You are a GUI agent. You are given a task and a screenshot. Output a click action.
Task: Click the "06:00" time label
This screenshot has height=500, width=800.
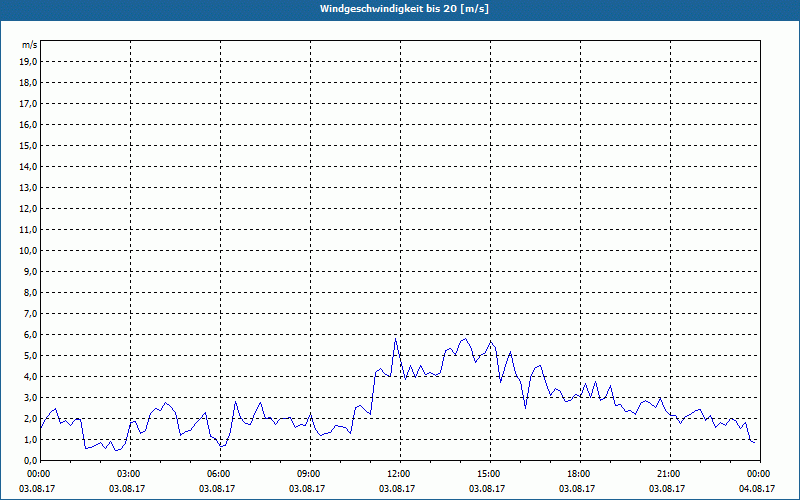tap(220, 474)
